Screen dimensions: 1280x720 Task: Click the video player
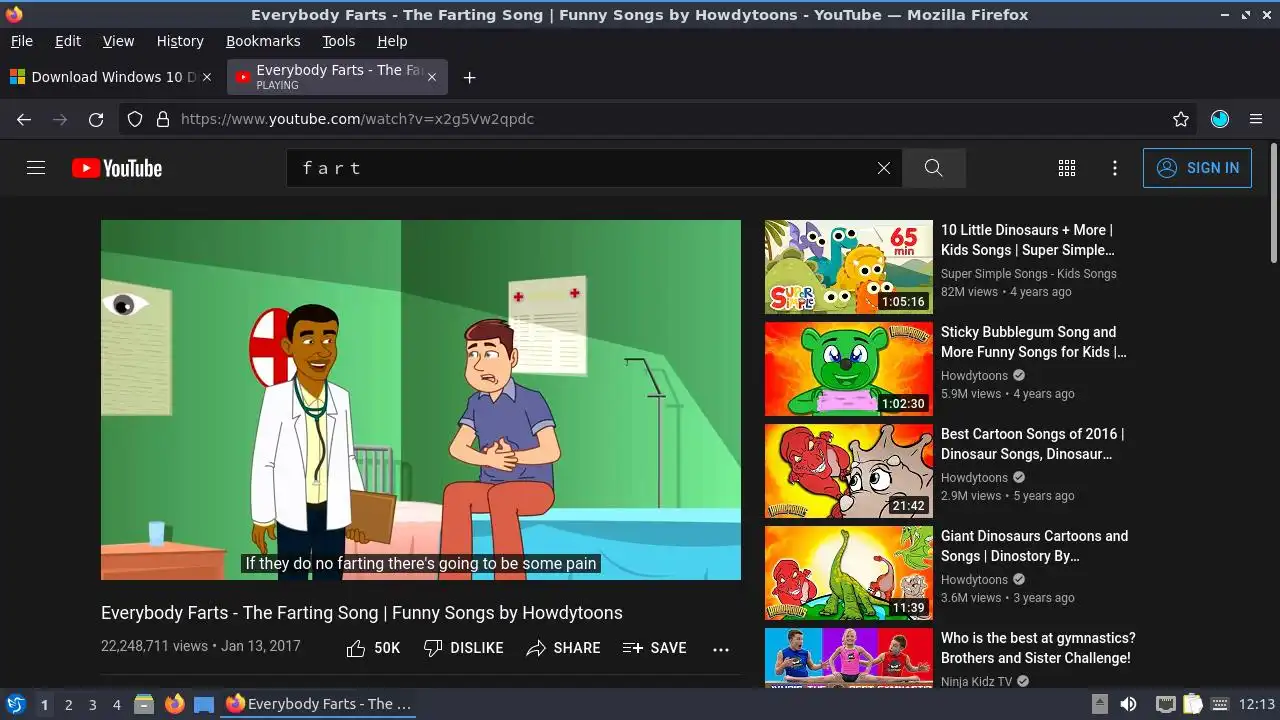point(421,400)
